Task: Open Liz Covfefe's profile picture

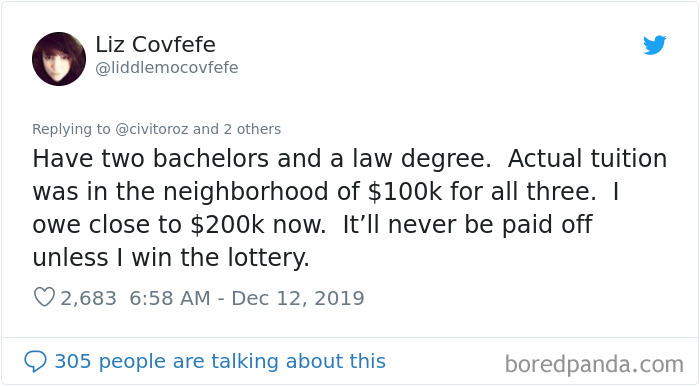Action: 59,59
